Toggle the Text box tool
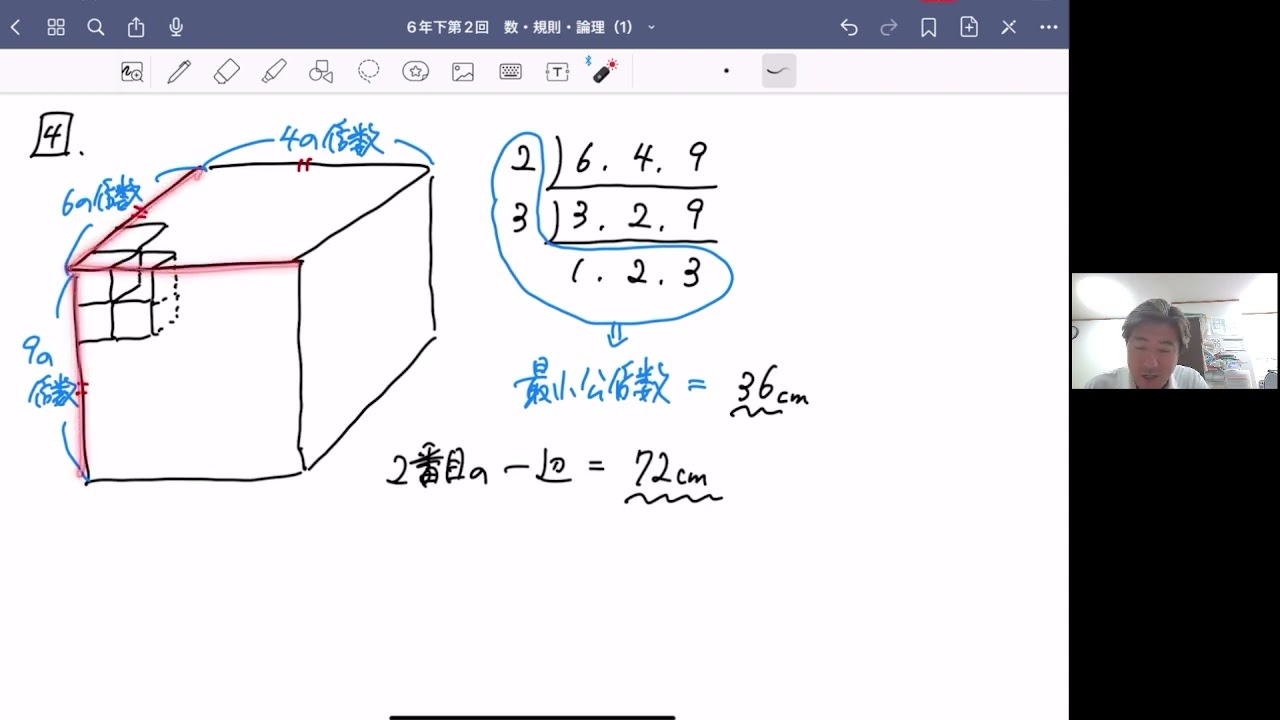This screenshot has height=720, width=1280. coord(557,71)
